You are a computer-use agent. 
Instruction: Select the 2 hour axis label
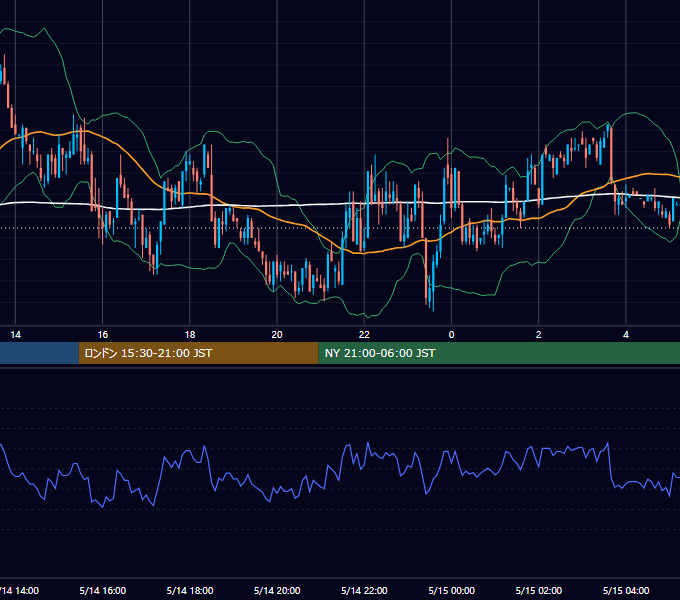(x=539, y=335)
